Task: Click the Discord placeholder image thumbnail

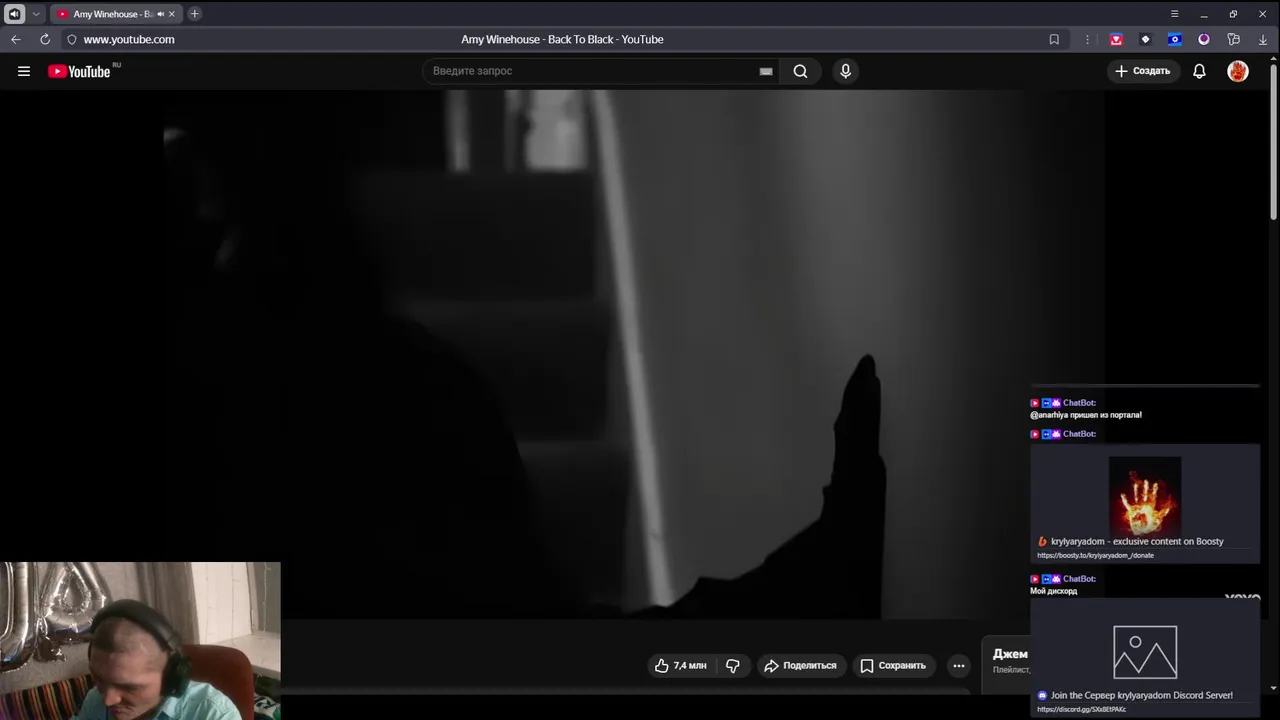Action: tap(1145, 652)
